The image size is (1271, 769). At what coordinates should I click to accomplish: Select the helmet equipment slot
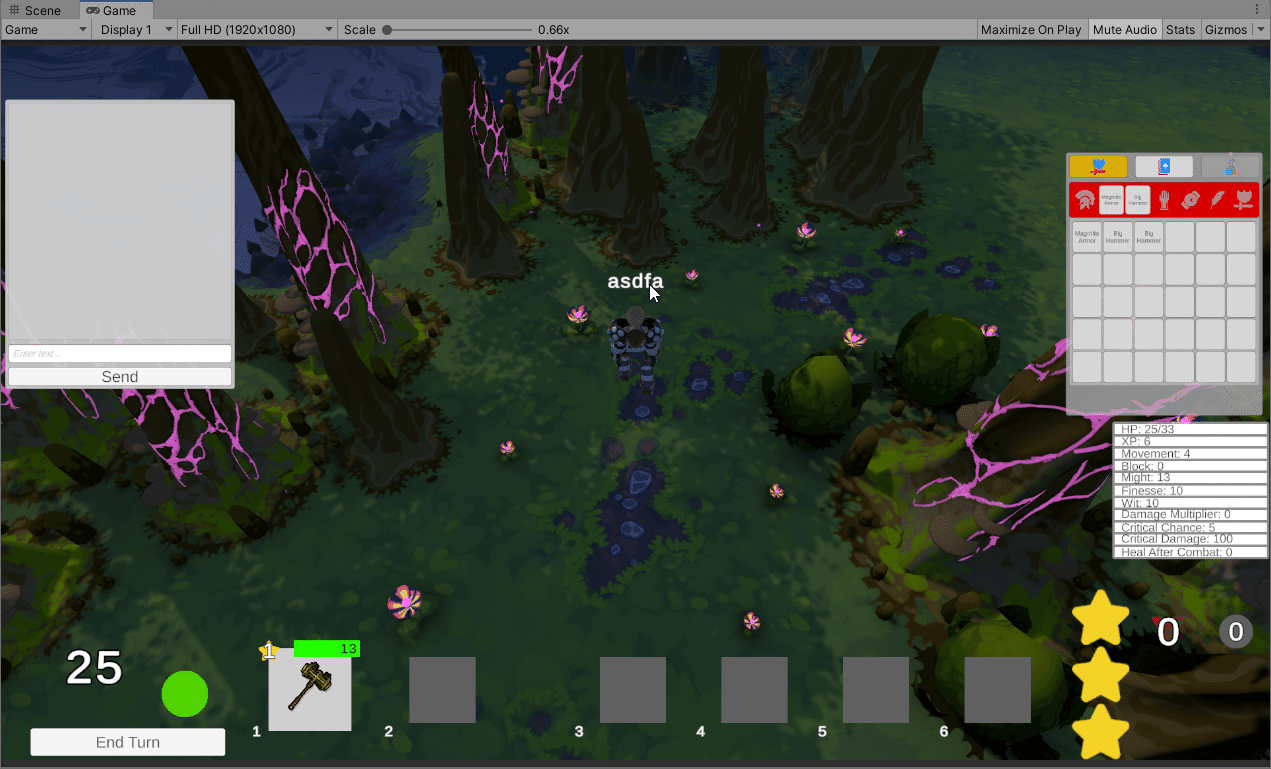click(x=1084, y=200)
